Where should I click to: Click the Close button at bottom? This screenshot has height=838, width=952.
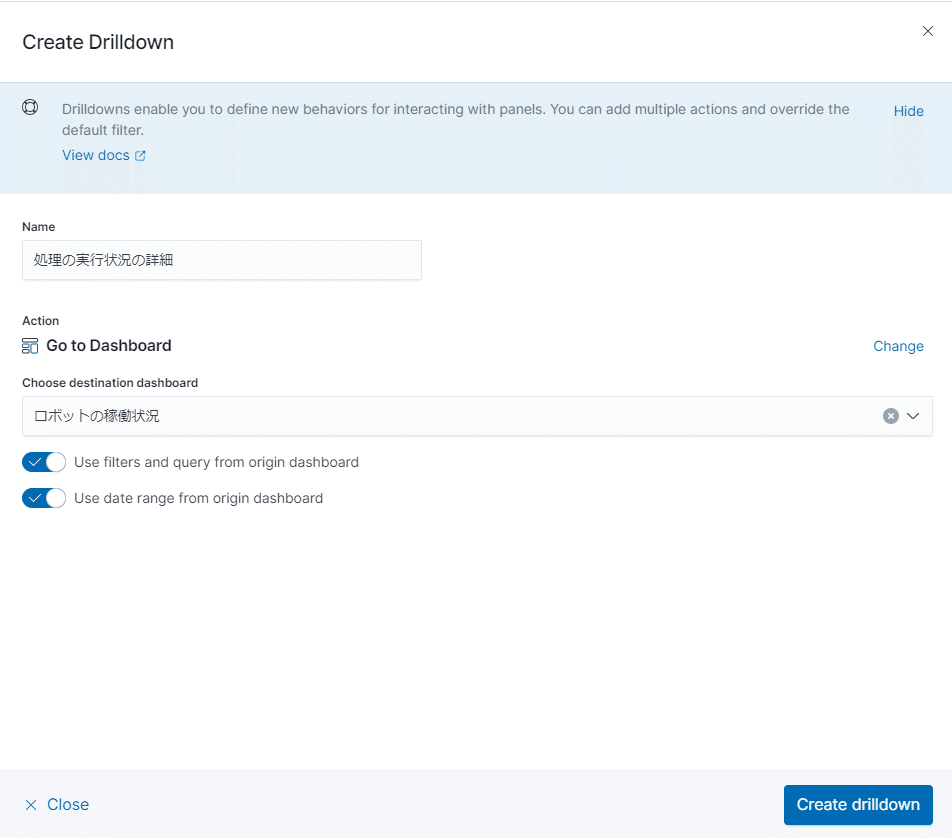67,805
